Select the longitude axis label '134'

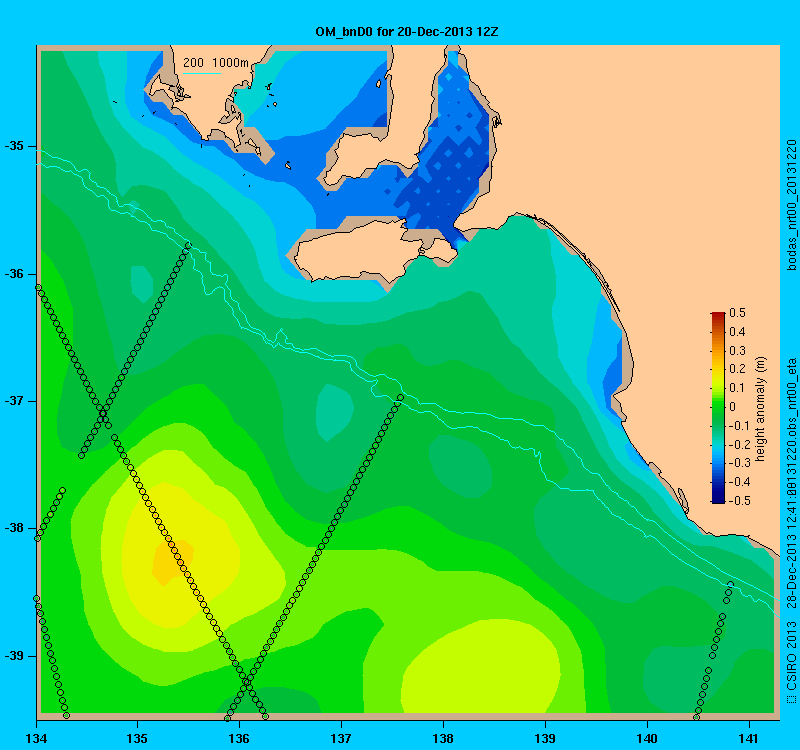coord(36,738)
